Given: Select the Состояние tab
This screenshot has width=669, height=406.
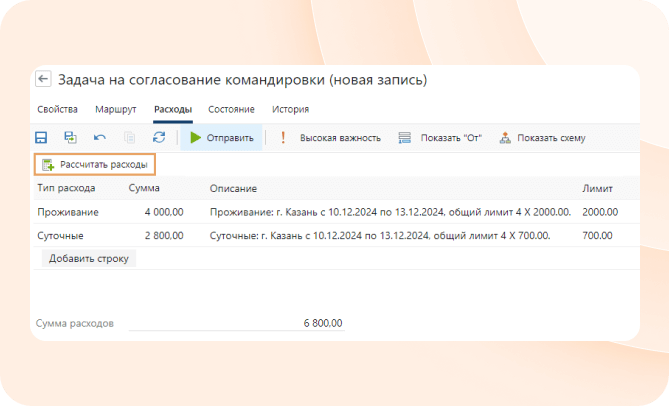Looking at the screenshot, I should click(231, 109).
